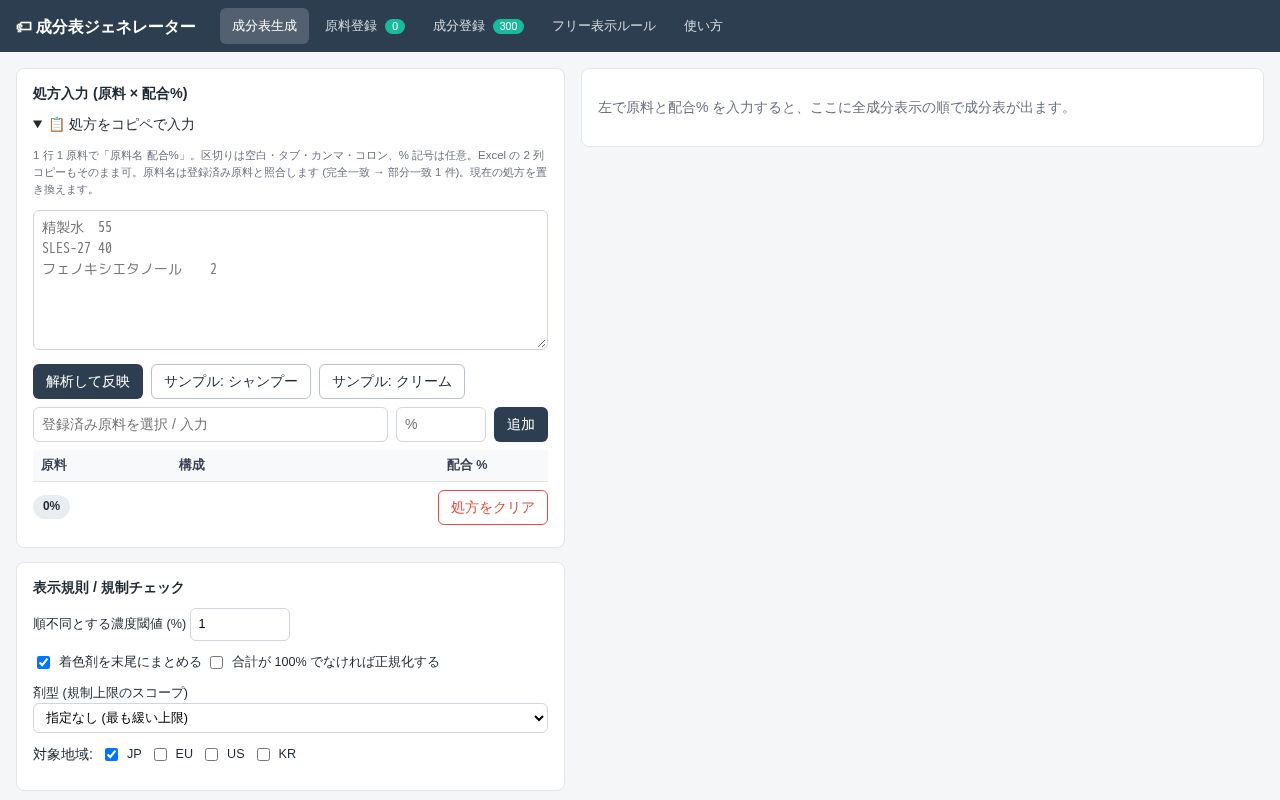Collapse the 処方をコピペで入力 section triangle
Viewport: 1280px width, 800px height.
[x=38, y=124]
